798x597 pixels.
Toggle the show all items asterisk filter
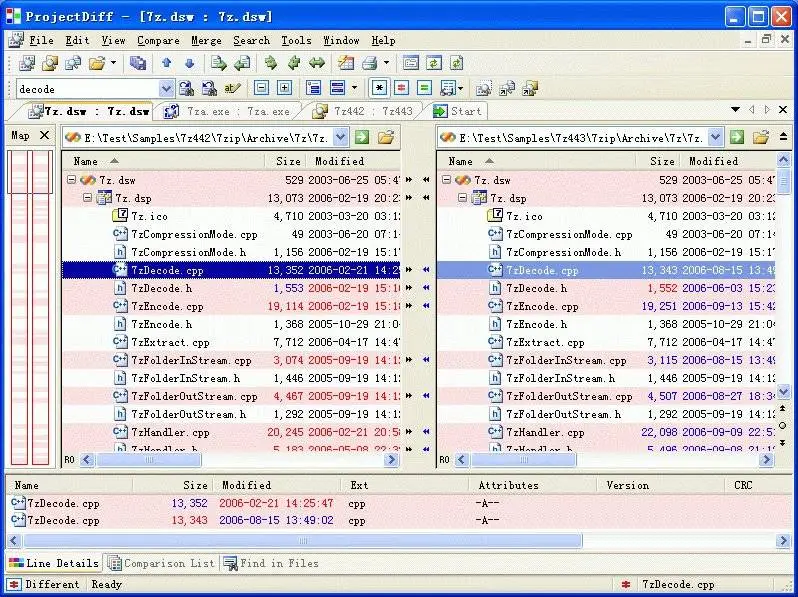(x=379, y=89)
